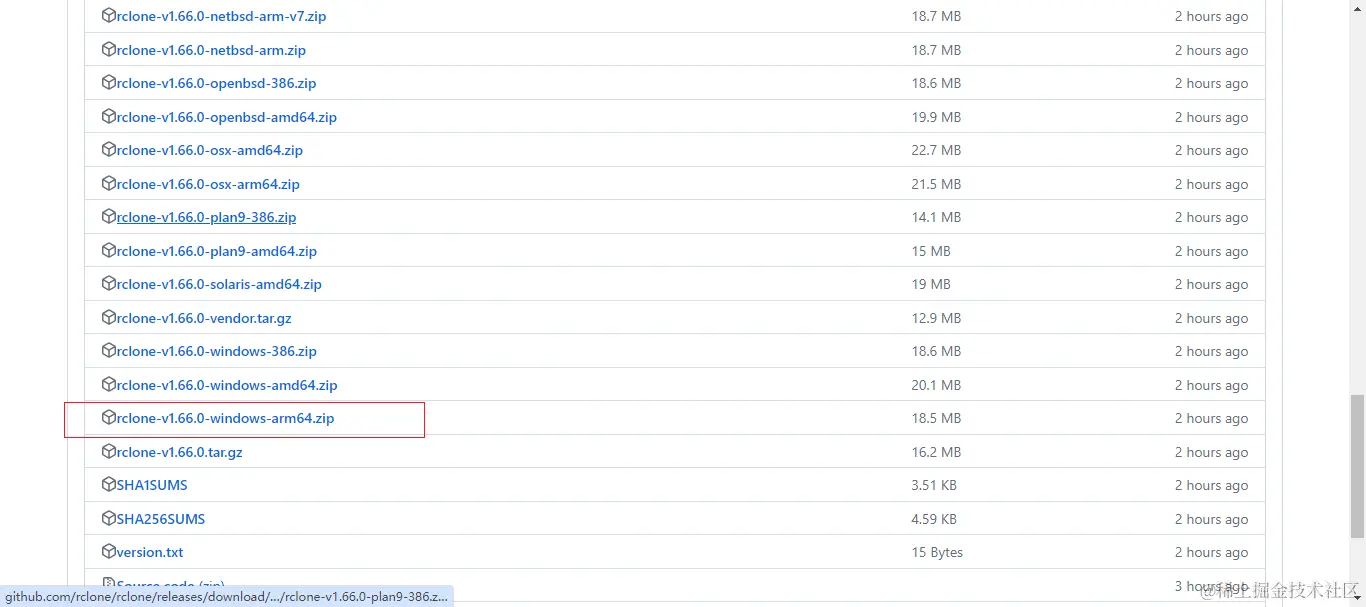
Task: Click package icon beside SHA1SUMS
Action: pos(109,485)
